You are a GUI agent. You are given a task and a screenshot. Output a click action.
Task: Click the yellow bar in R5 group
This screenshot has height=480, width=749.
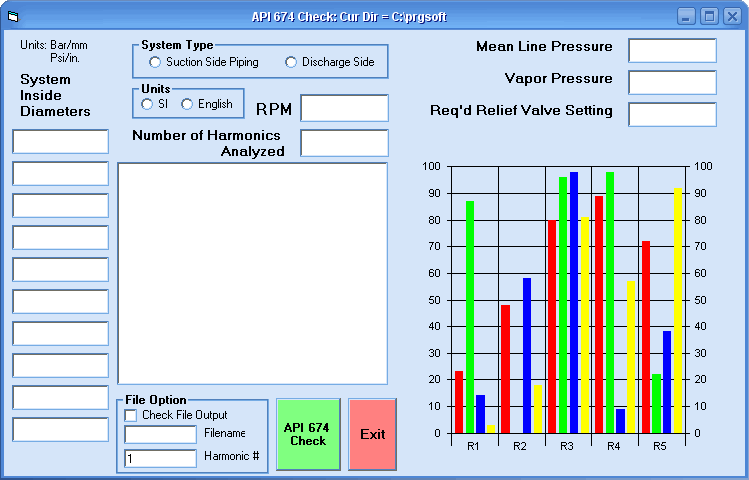pos(678,310)
